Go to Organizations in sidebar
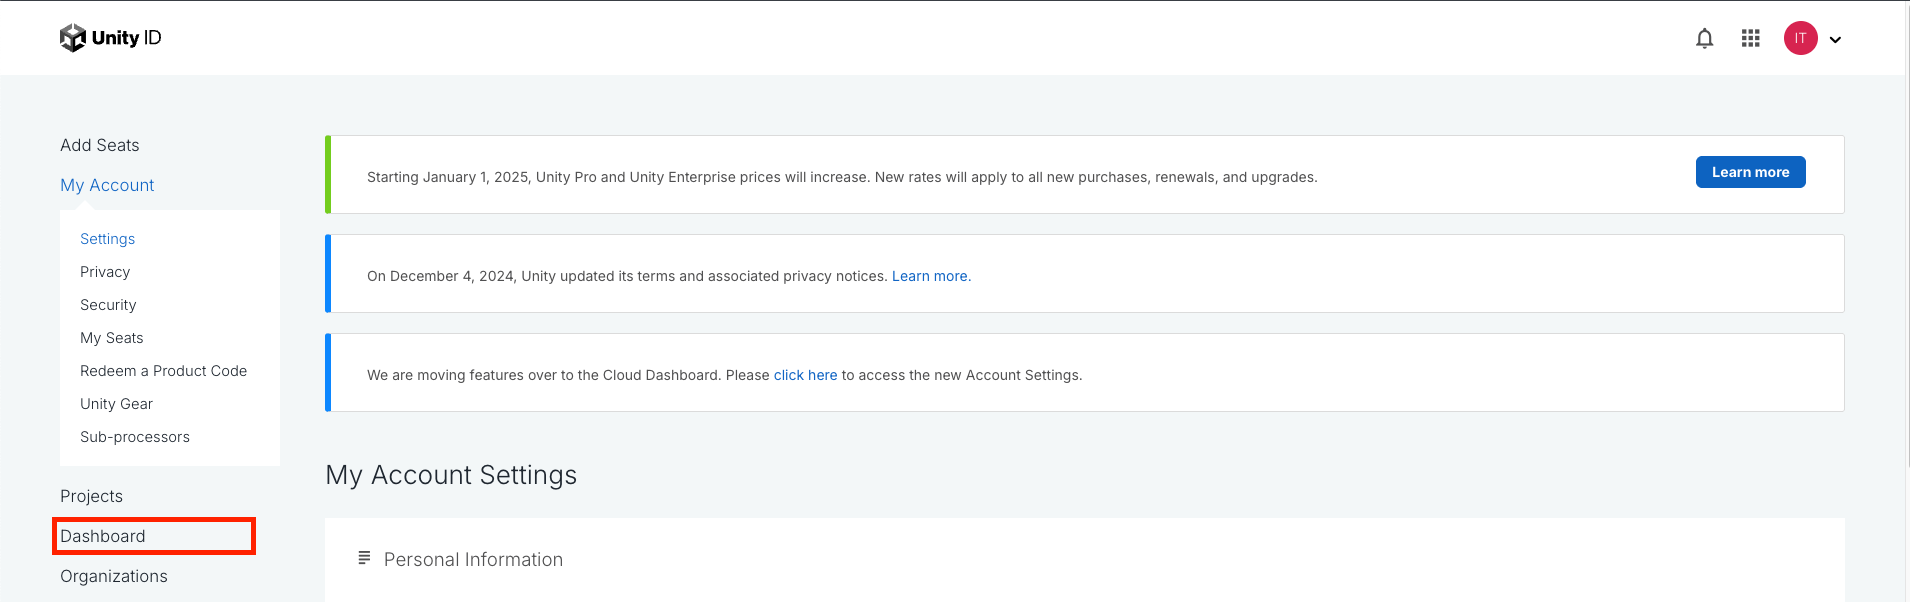This screenshot has height=602, width=1910. (x=114, y=576)
